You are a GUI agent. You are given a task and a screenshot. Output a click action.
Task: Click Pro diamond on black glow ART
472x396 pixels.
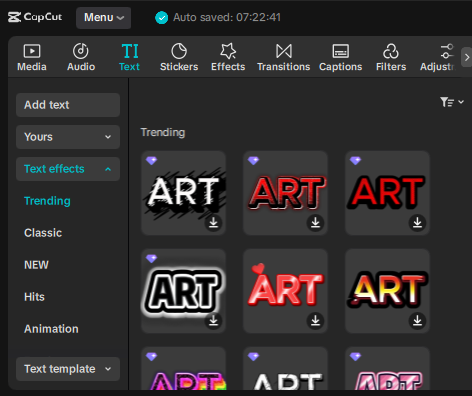[151, 258]
